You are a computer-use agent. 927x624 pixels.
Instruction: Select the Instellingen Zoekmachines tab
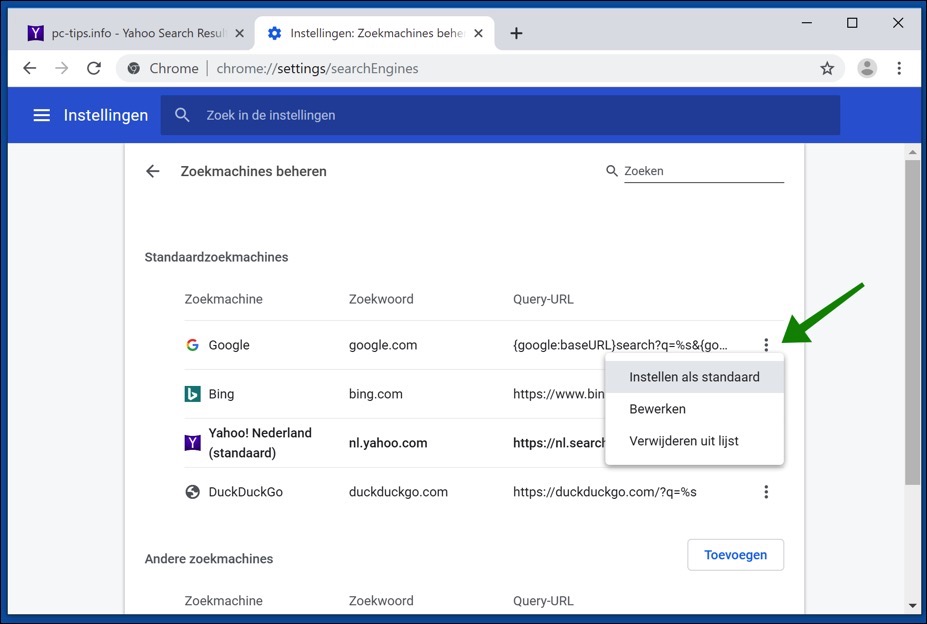(x=375, y=33)
